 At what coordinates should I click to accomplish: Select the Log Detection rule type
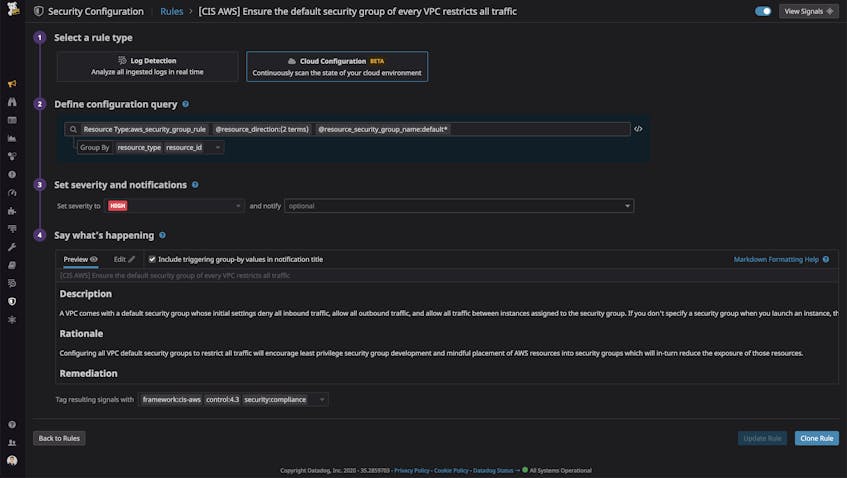click(x=147, y=66)
